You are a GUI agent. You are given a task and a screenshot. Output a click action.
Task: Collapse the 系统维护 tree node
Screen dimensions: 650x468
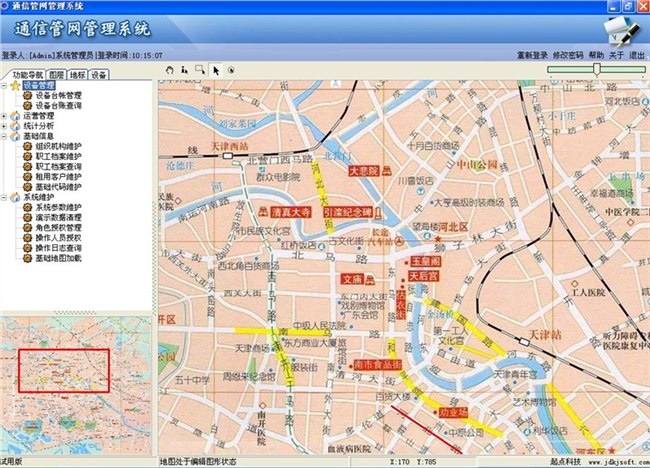[4, 197]
